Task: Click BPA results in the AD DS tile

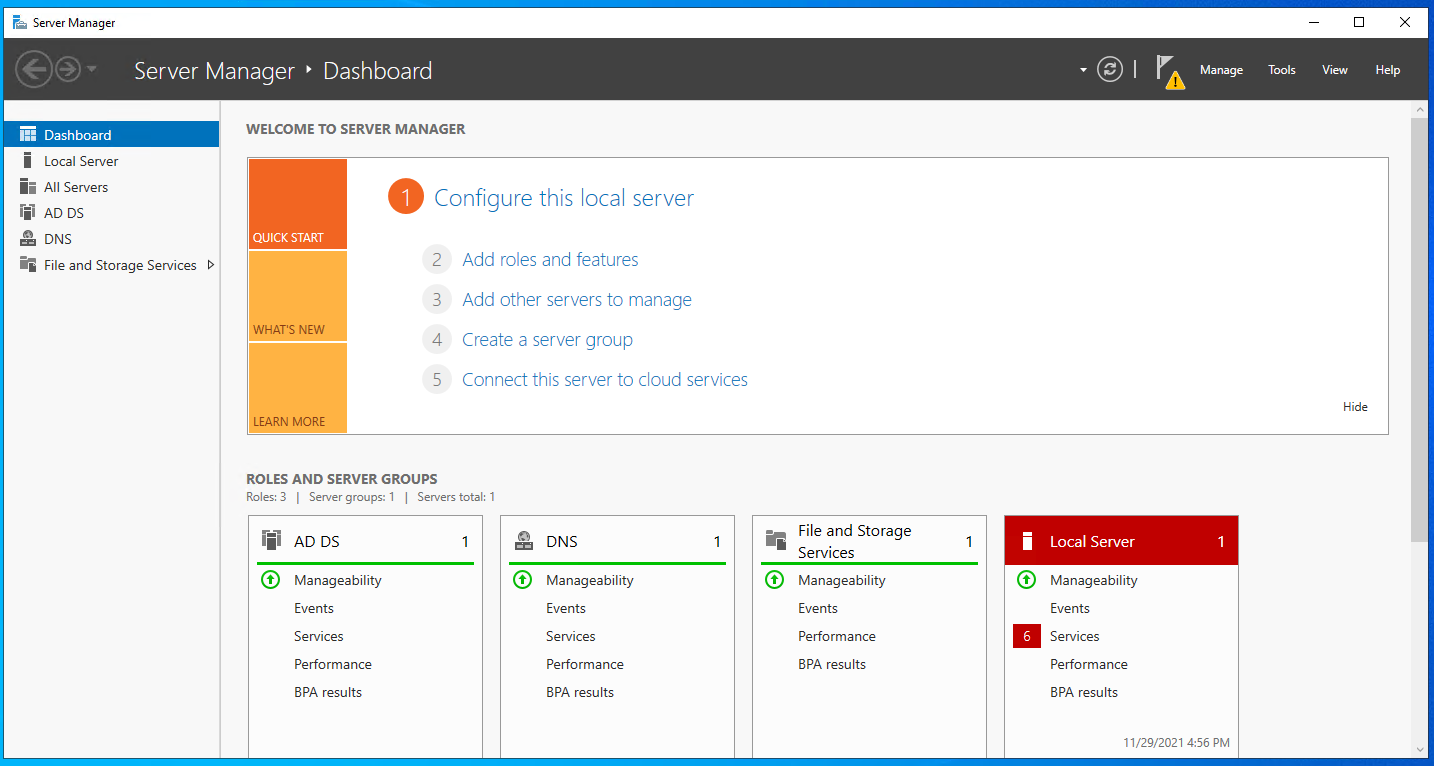Action: (x=328, y=692)
